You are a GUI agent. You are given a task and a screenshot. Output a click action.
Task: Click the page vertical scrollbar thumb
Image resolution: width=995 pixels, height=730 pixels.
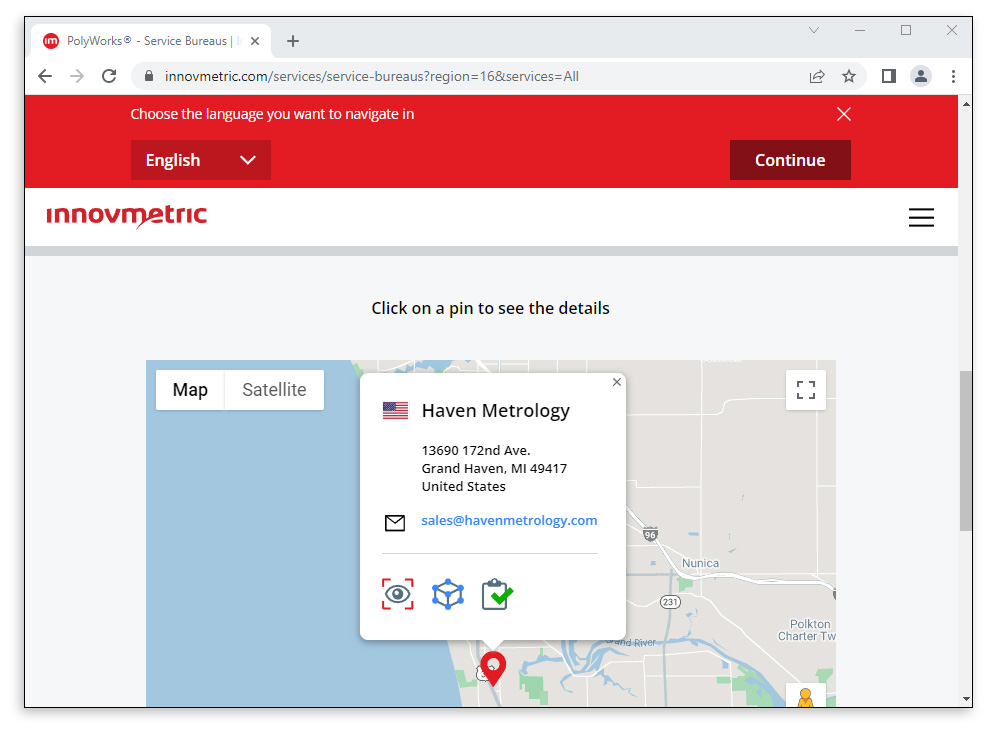click(966, 451)
